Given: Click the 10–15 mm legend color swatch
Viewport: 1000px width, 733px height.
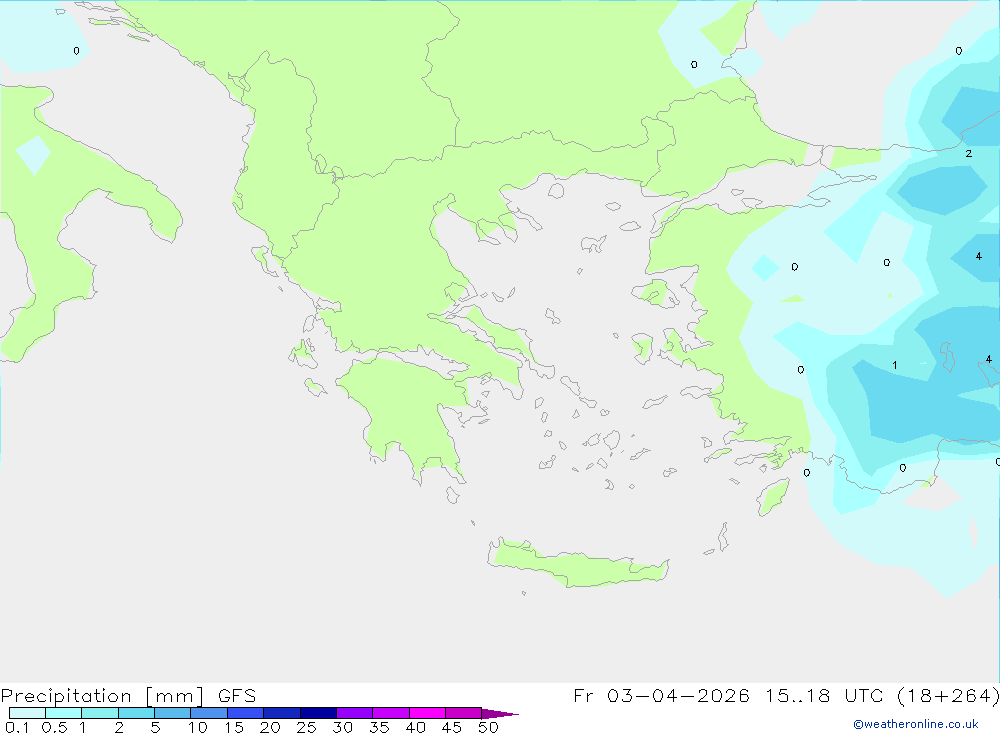Looking at the screenshot, I should pos(209,713).
